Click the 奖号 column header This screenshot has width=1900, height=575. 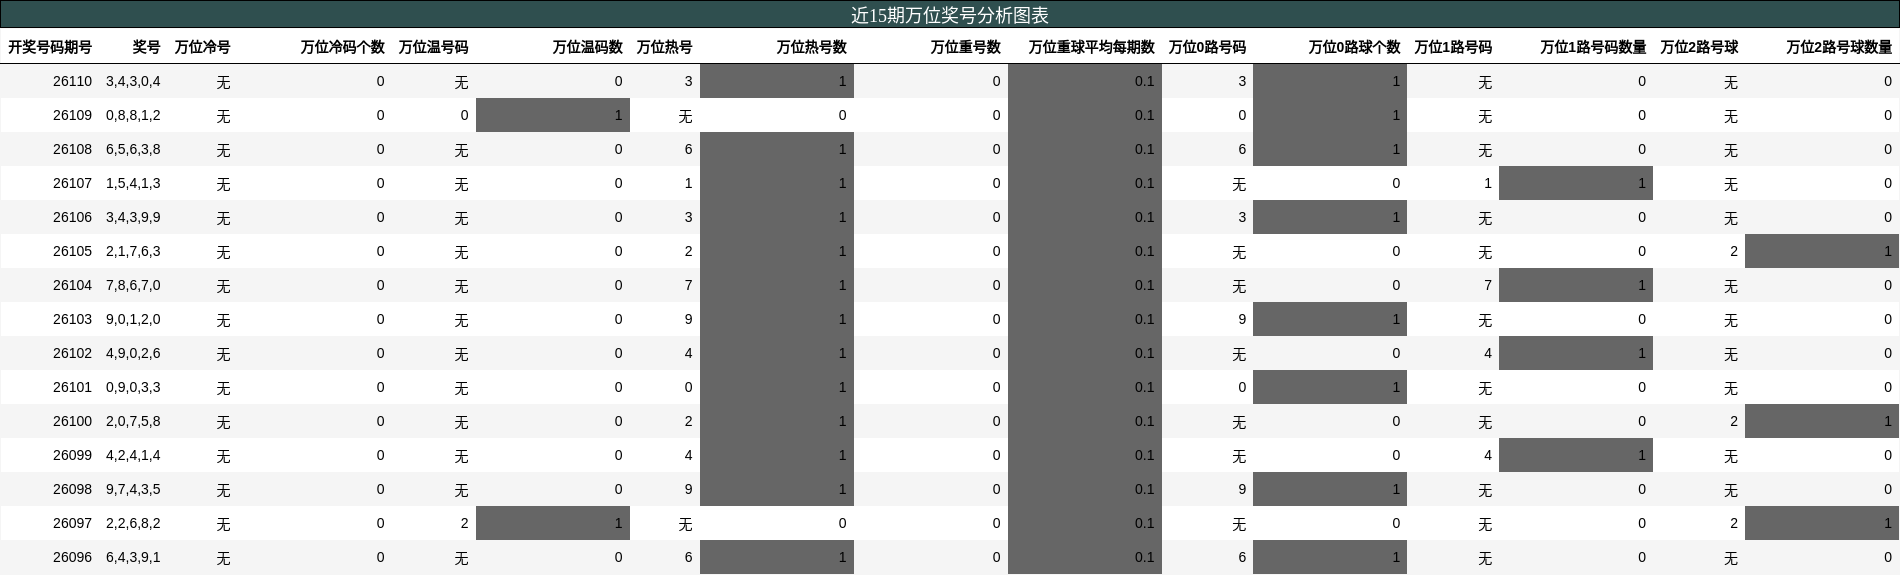(146, 47)
